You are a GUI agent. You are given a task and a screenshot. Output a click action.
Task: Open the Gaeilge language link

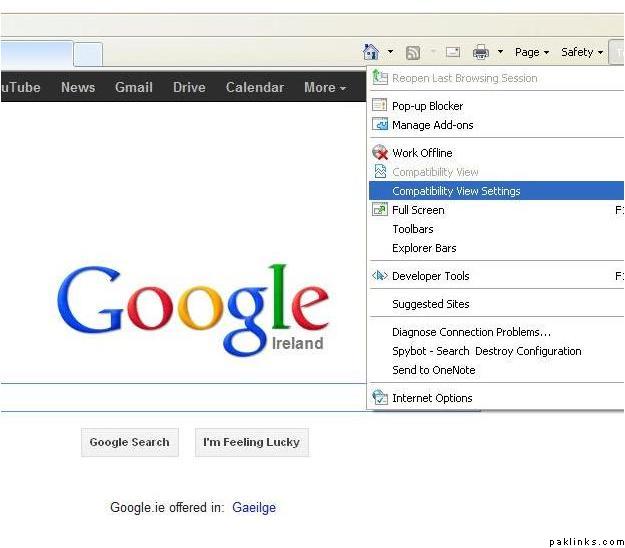(x=254, y=508)
